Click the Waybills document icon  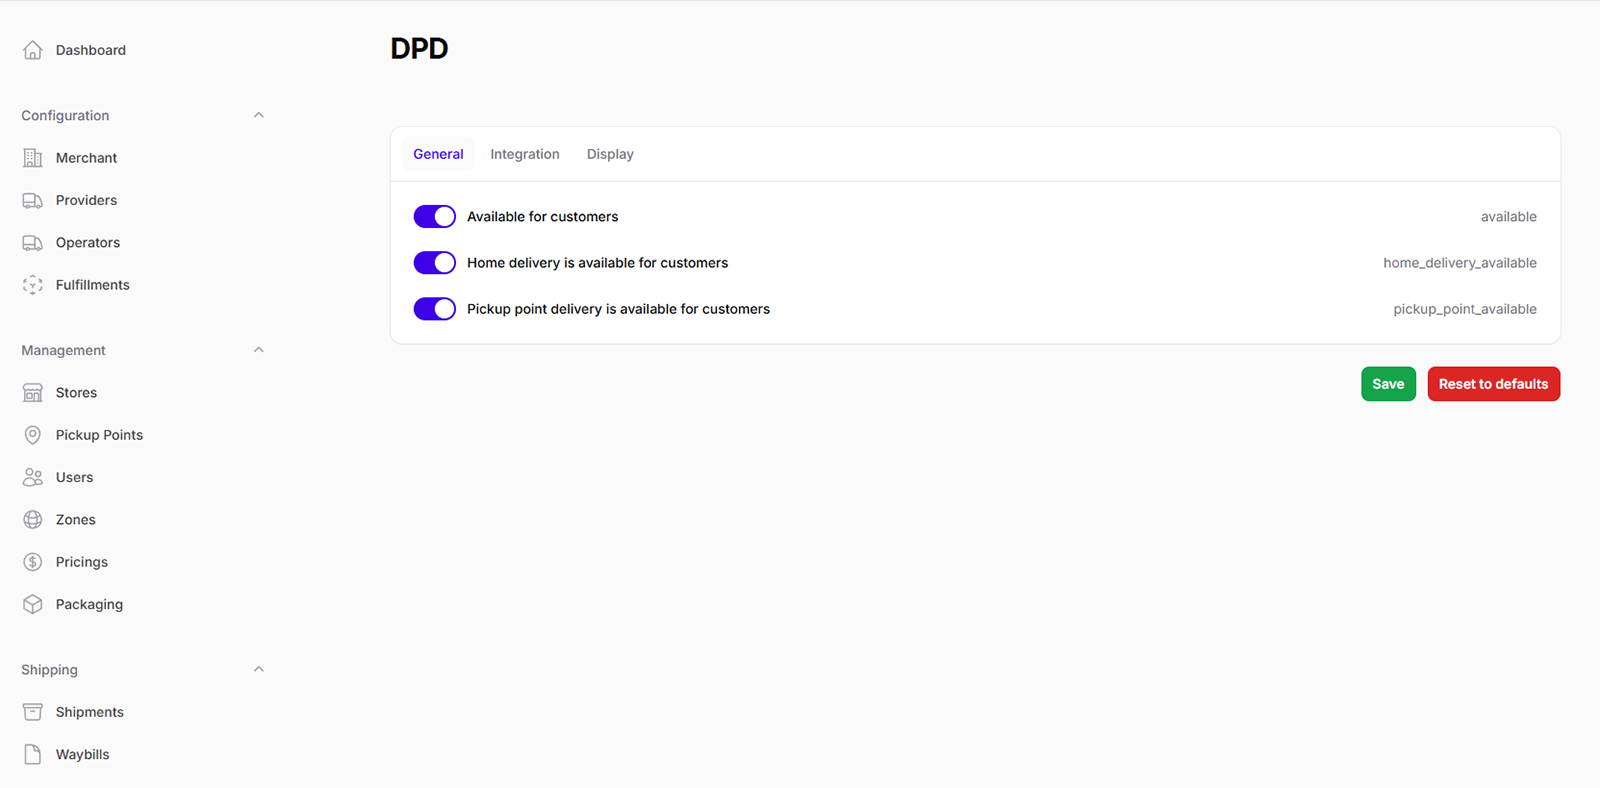click(x=33, y=754)
